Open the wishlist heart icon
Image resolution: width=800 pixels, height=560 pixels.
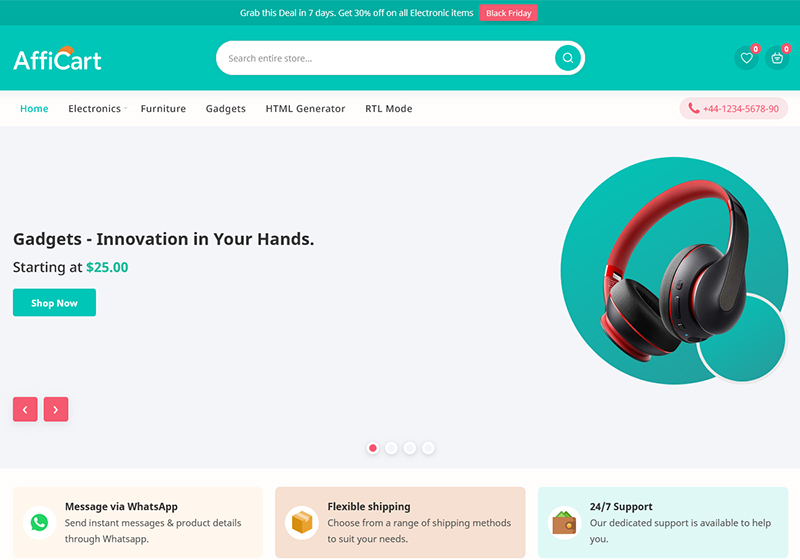point(746,58)
